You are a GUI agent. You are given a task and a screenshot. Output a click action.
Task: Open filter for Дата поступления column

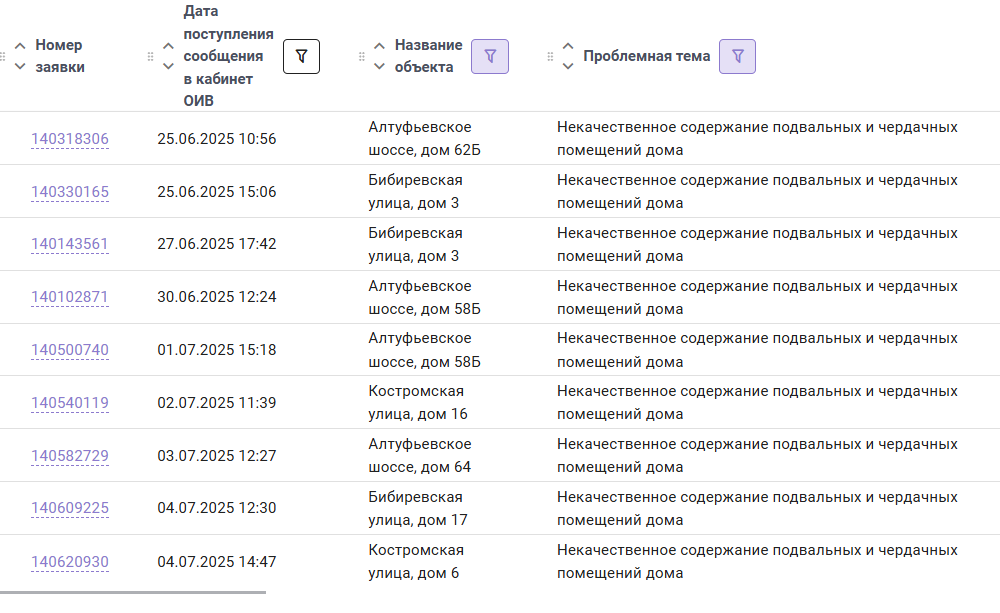click(301, 56)
